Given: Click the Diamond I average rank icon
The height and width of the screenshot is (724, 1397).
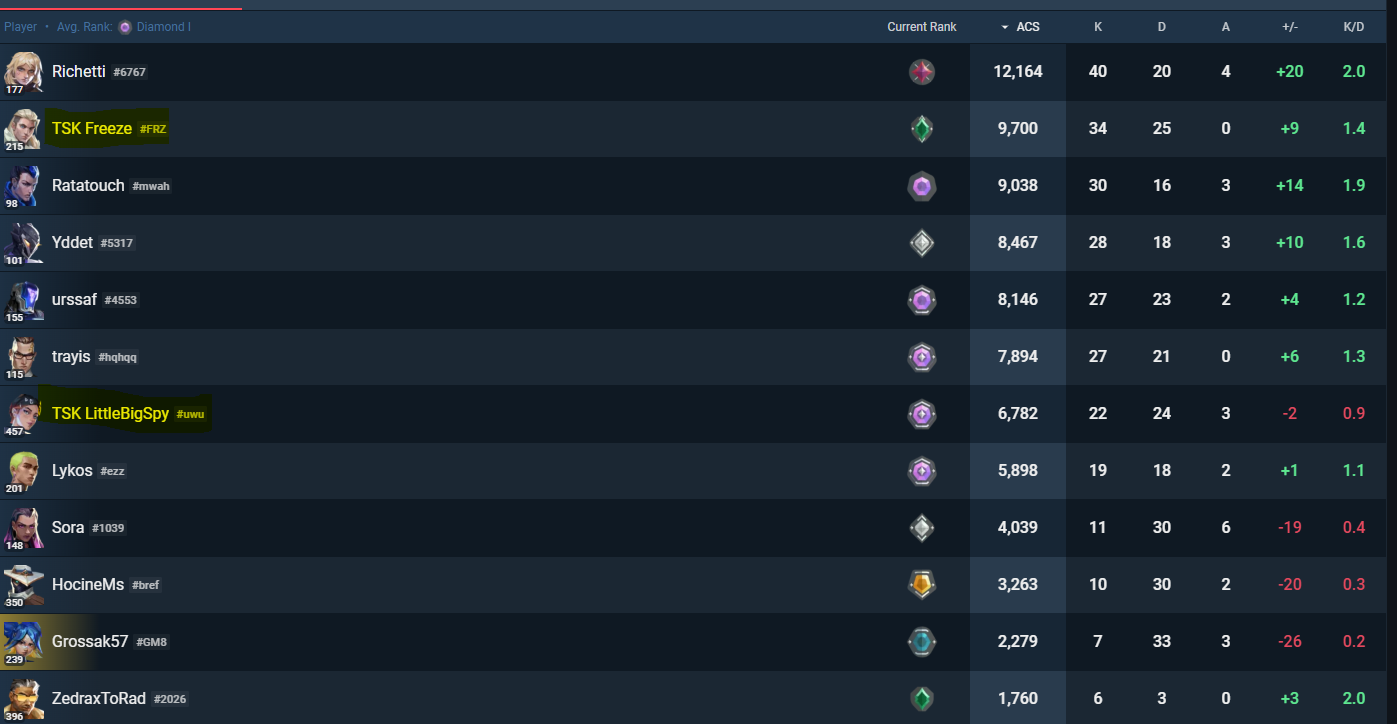Looking at the screenshot, I should coord(125,27).
